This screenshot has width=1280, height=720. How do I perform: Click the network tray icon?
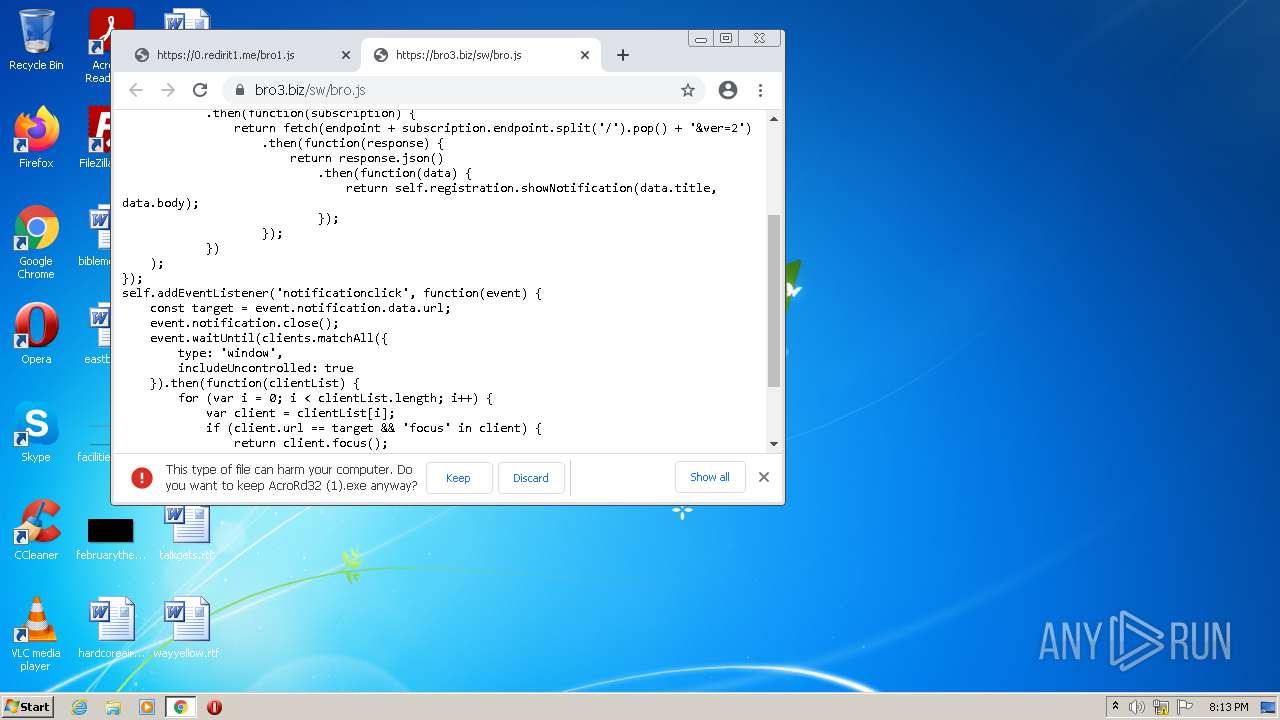point(1161,707)
